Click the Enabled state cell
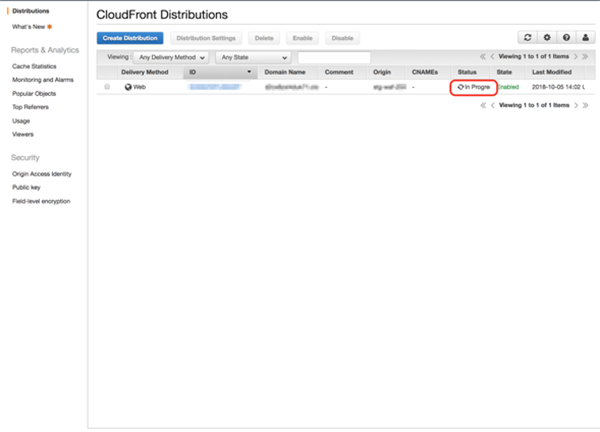Screen dimensions: 600x432 [x=508, y=87]
